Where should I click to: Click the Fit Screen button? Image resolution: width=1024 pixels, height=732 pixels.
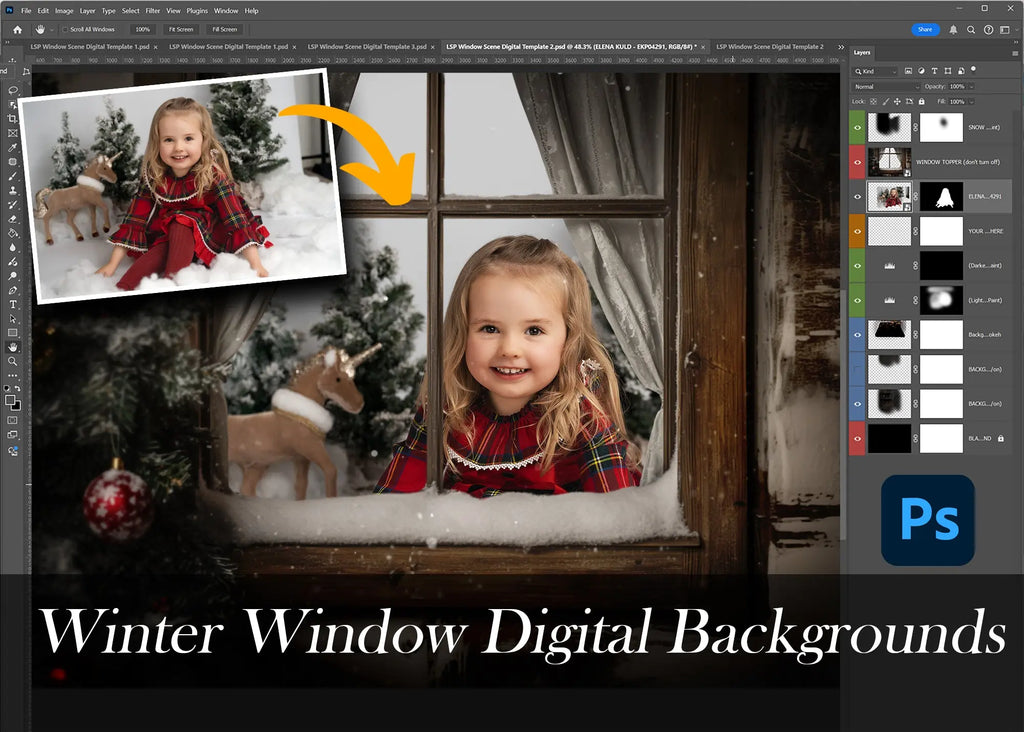pyautogui.click(x=182, y=30)
